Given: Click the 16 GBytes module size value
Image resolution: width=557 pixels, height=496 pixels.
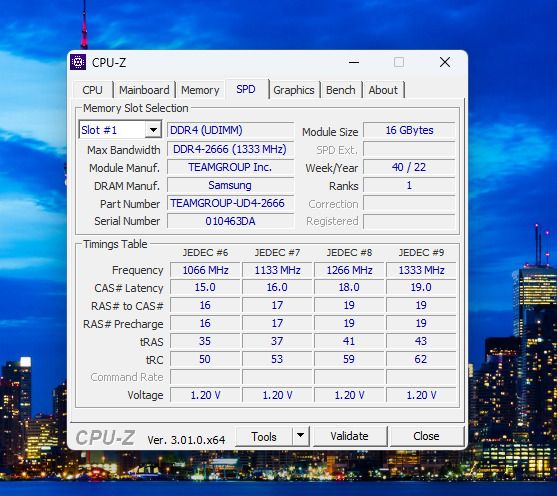Looking at the screenshot, I should [x=409, y=130].
